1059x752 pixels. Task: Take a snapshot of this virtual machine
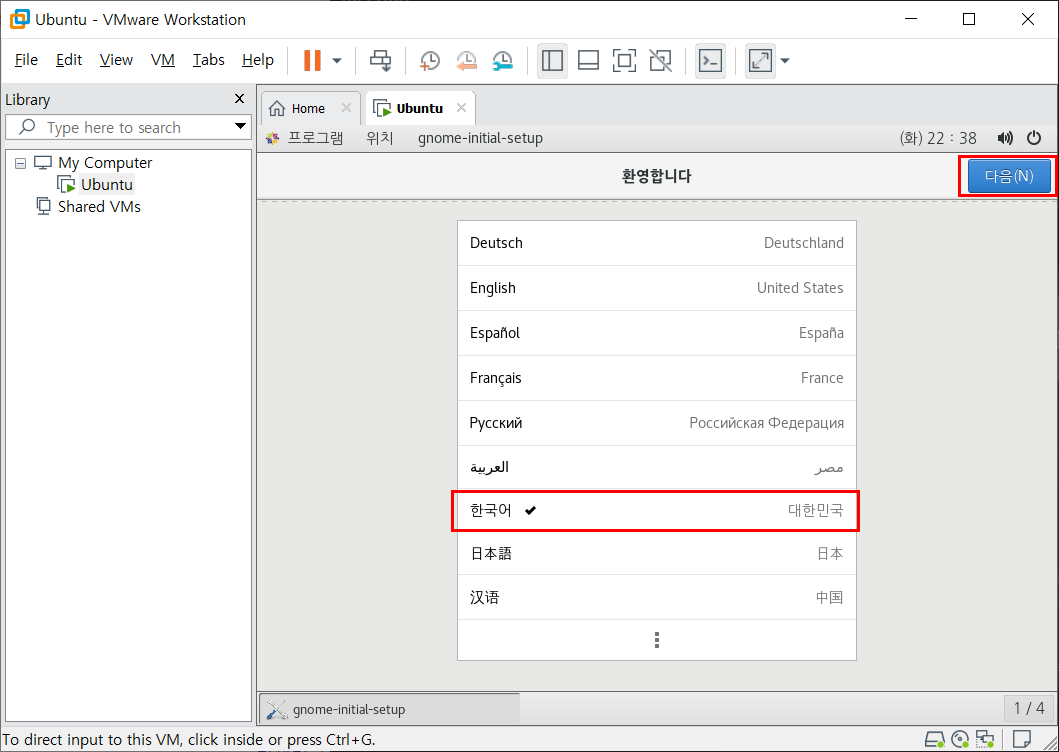pos(430,61)
